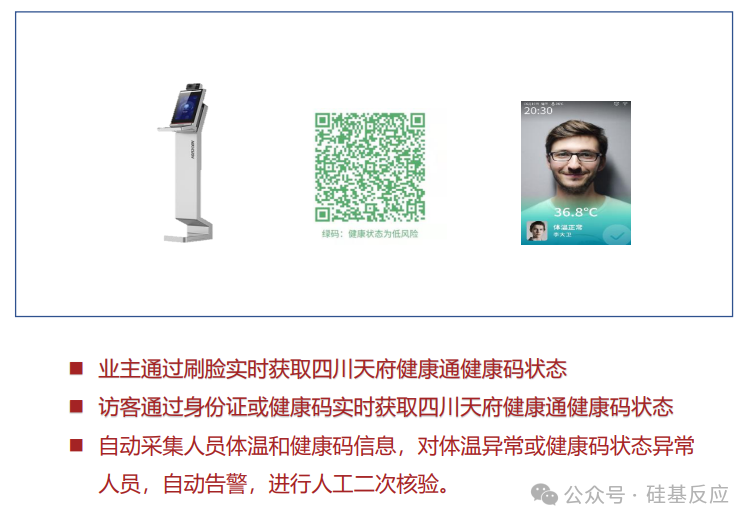Click the line starting with 业主通过刷脸
The height and width of the screenshot is (525, 753).
(x=332, y=369)
